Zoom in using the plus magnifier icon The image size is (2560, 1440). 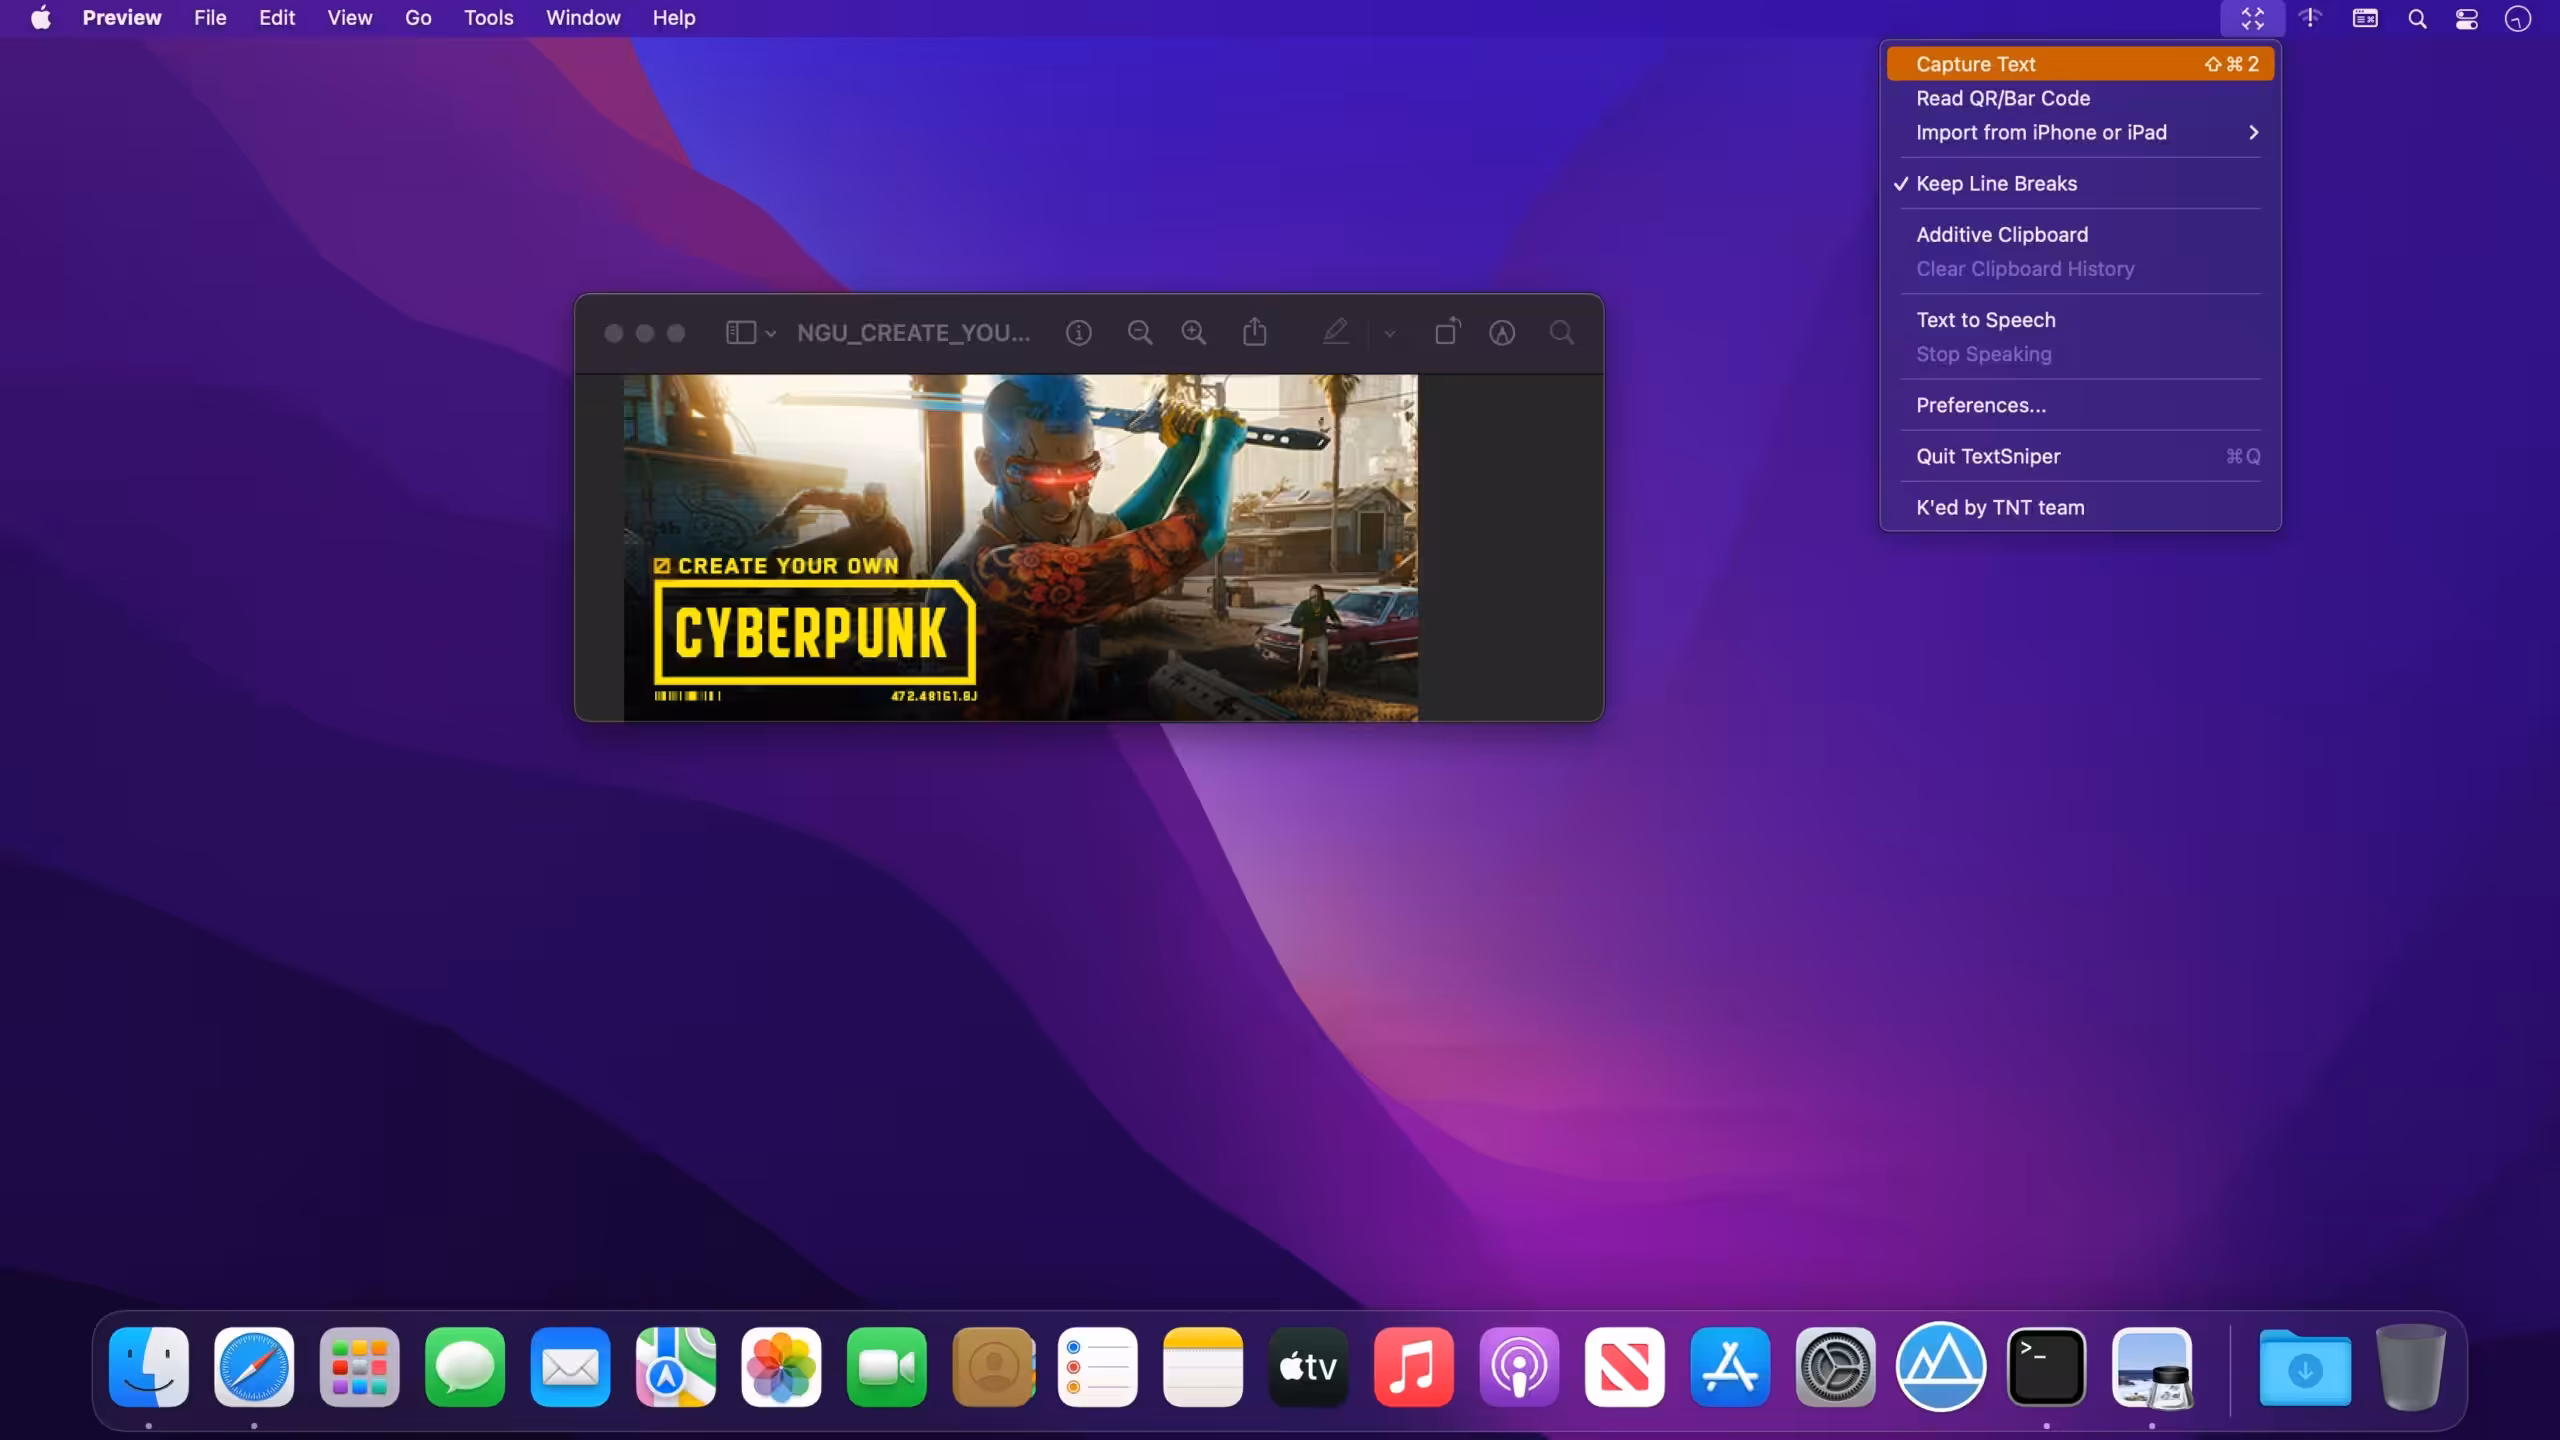coord(1193,333)
